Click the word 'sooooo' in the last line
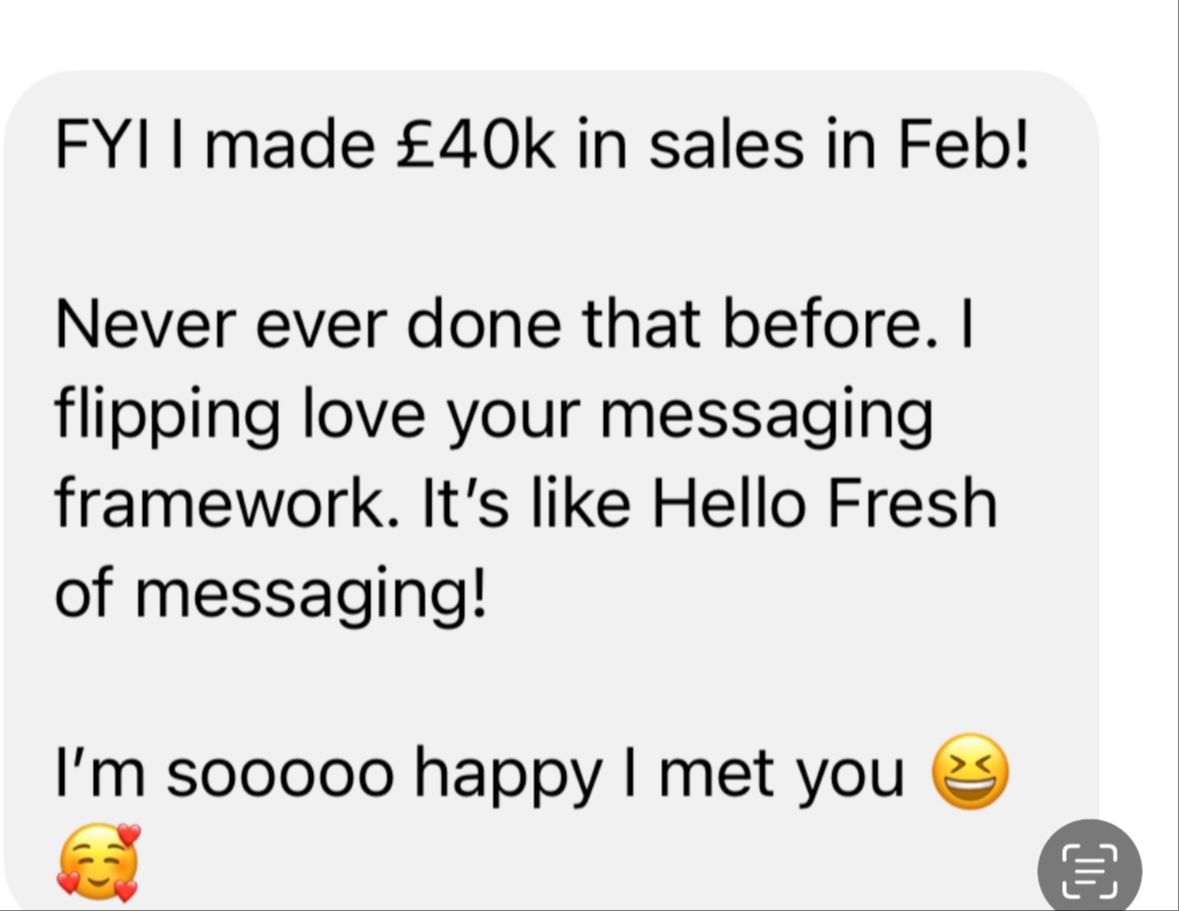This screenshot has width=1179, height=911. (x=280, y=774)
